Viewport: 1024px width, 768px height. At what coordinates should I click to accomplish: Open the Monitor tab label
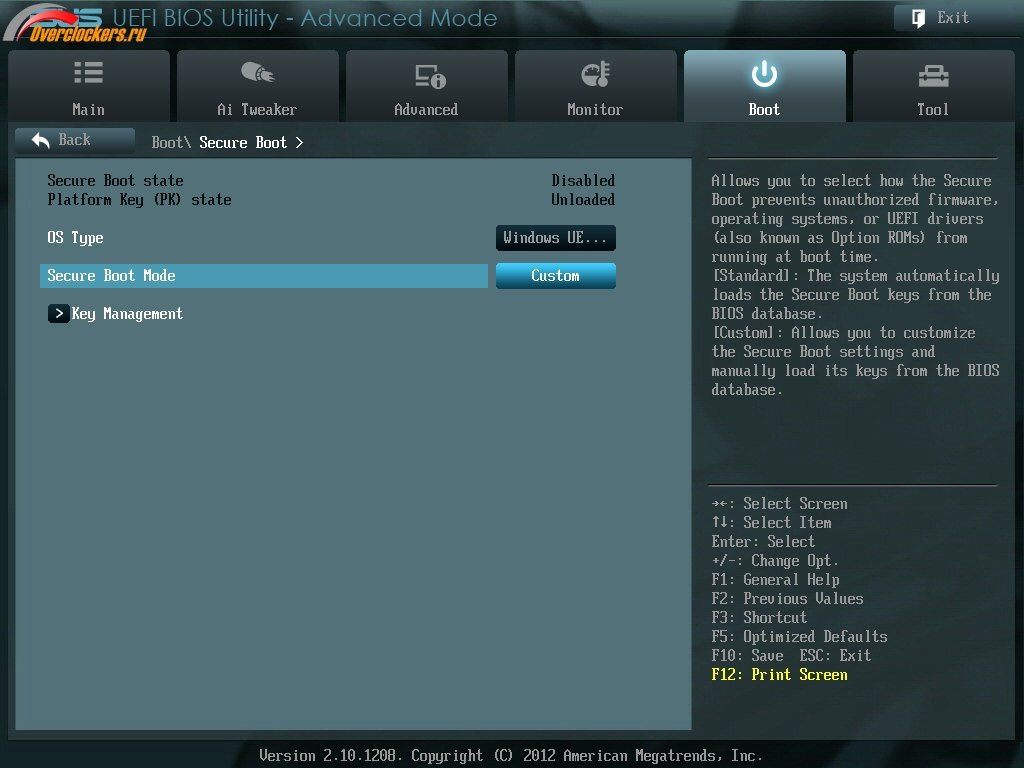click(595, 110)
